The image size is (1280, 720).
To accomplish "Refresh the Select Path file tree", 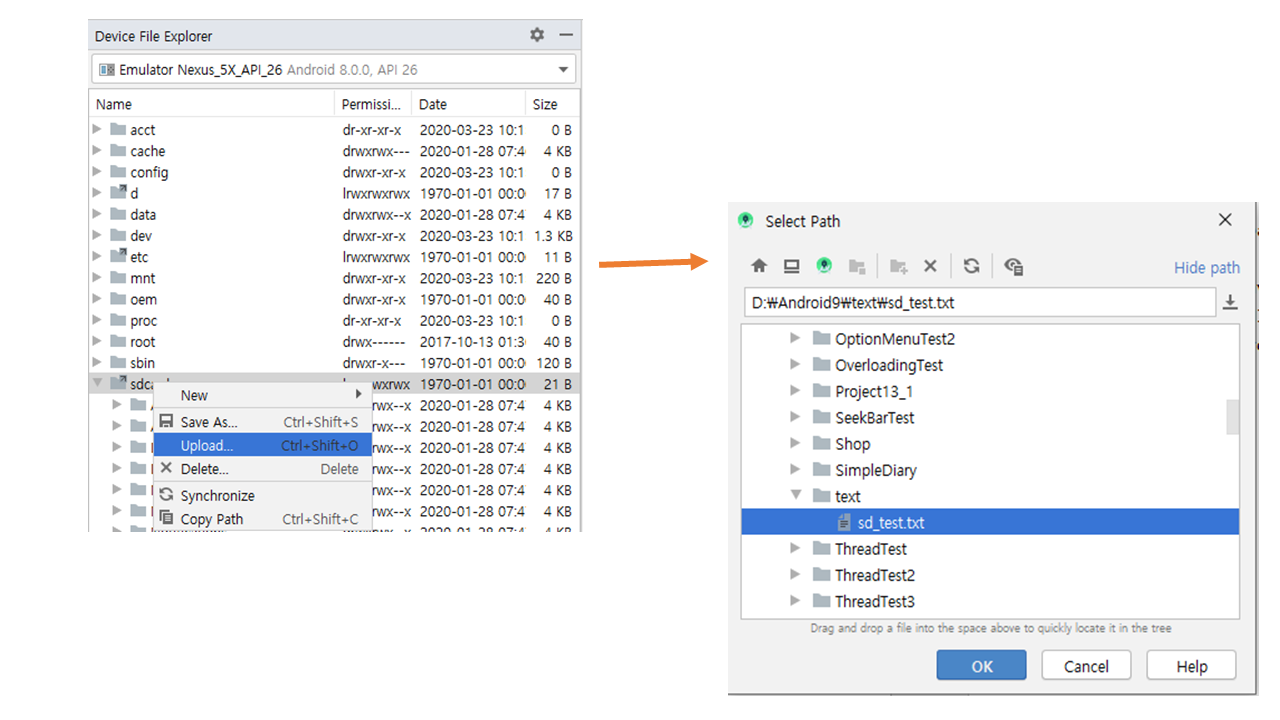I will [971, 266].
